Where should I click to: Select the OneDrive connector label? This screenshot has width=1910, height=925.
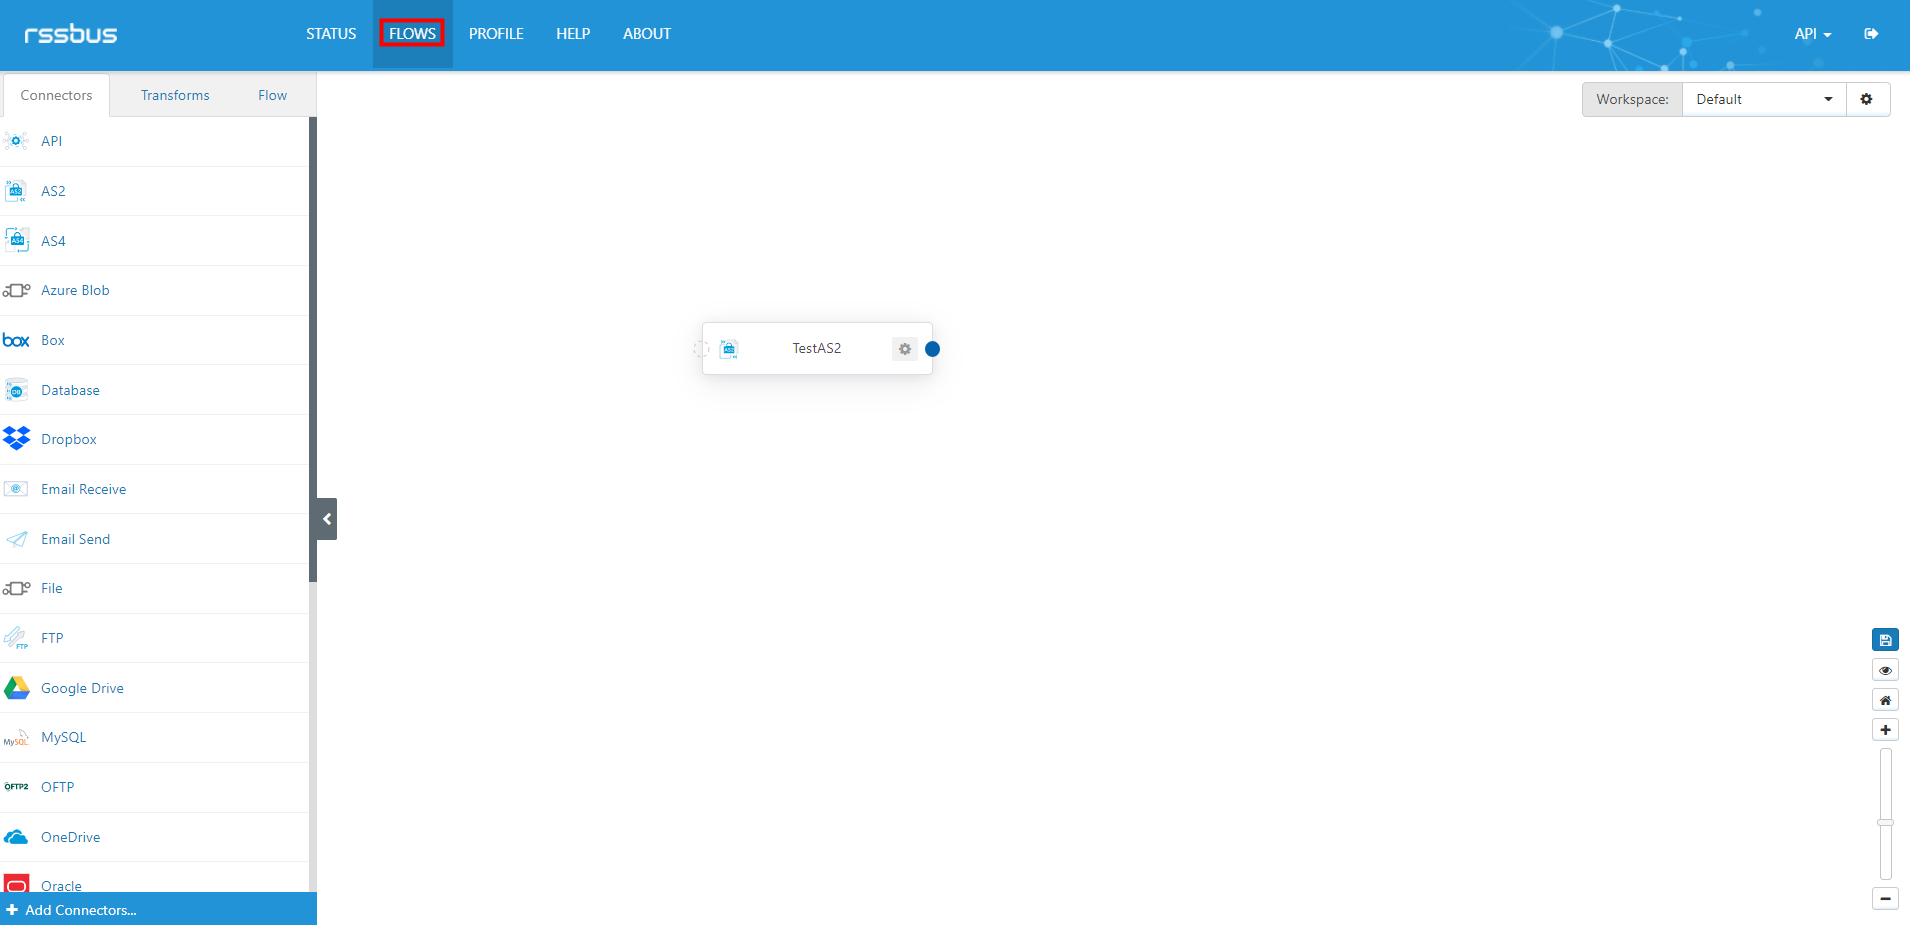pos(70,837)
